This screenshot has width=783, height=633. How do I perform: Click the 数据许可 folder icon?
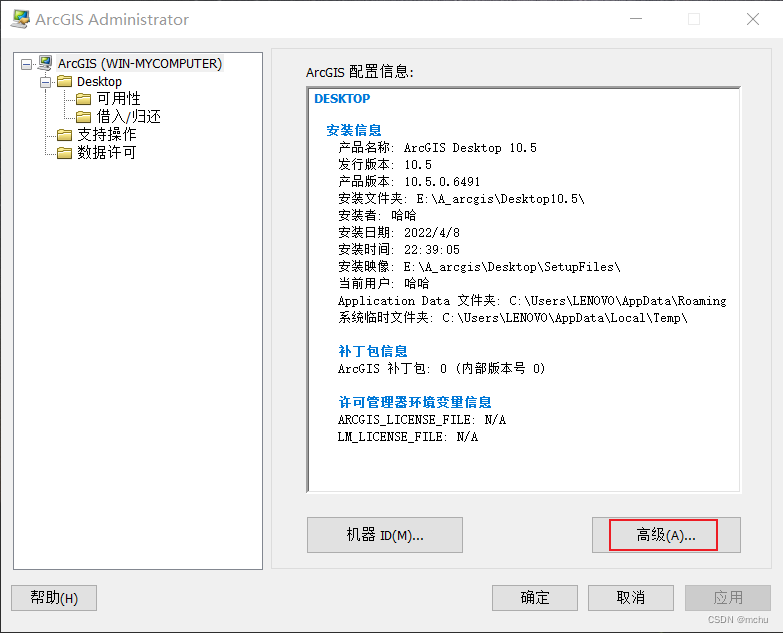[64, 153]
